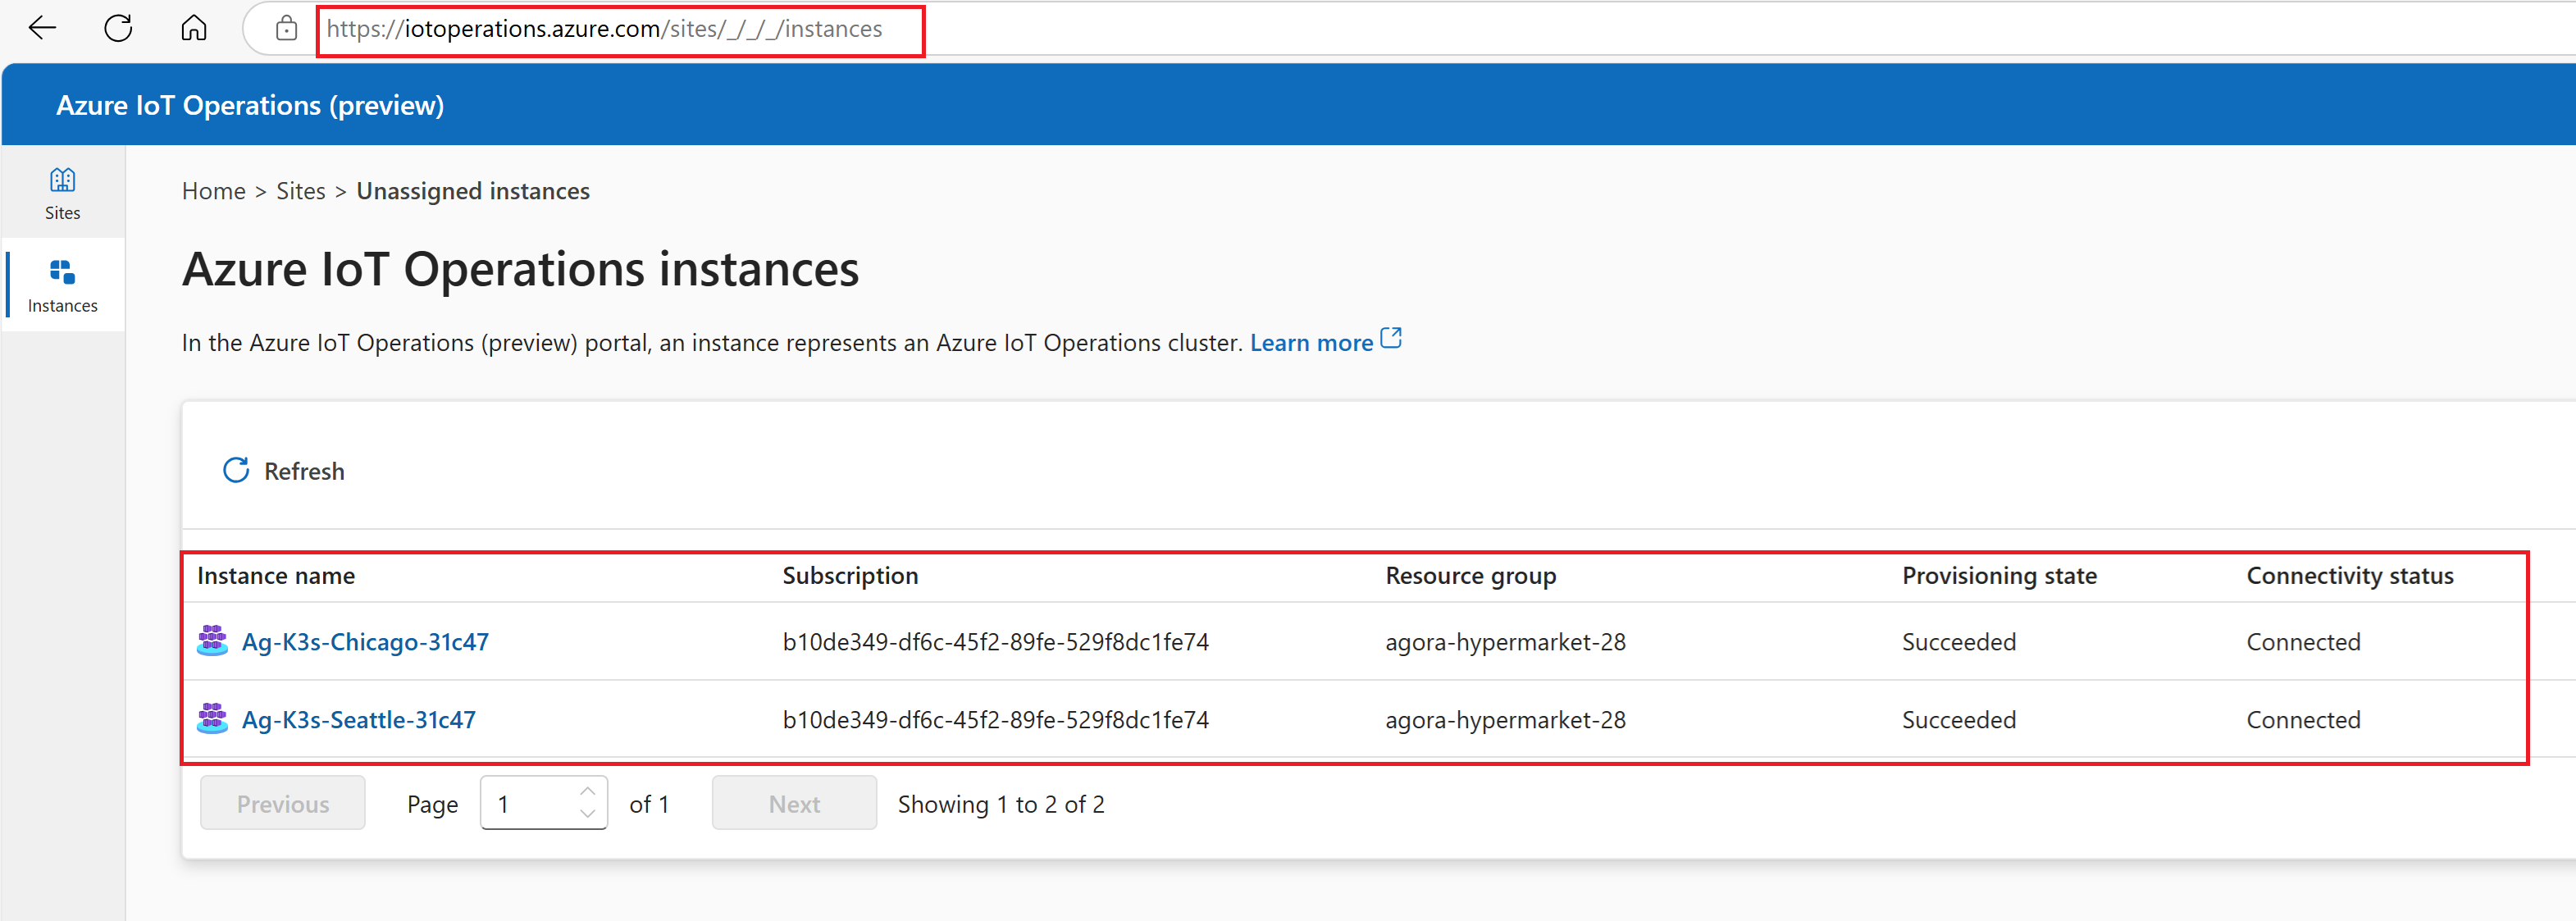
Task: Refresh the instances list
Action: tap(283, 470)
